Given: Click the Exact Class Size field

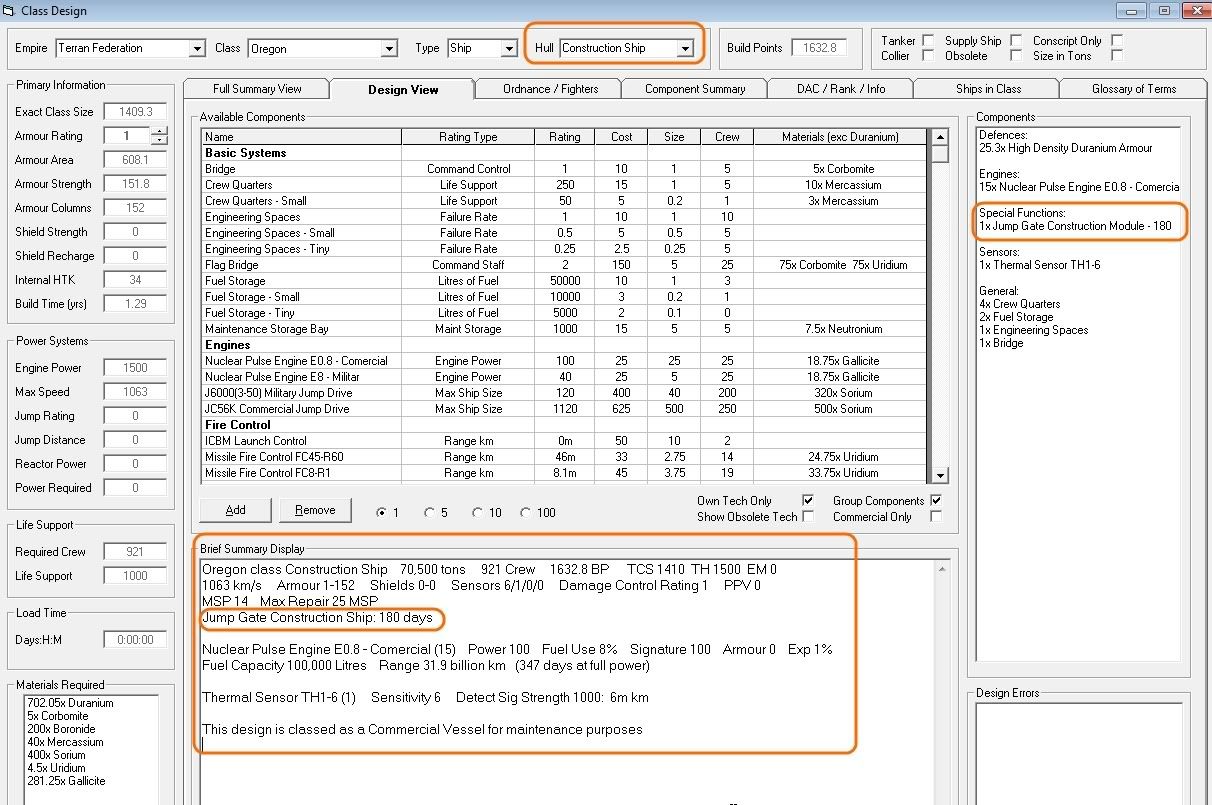Looking at the screenshot, I should pyautogui.click(x=135, y=112).
